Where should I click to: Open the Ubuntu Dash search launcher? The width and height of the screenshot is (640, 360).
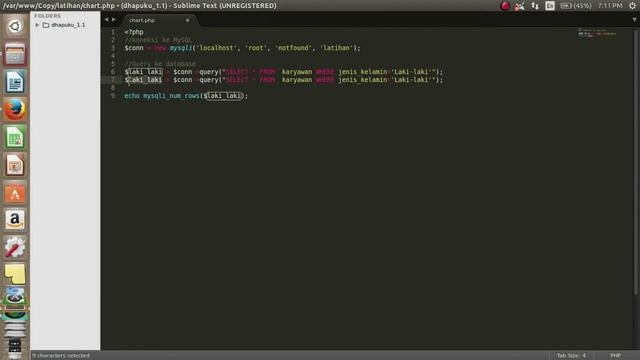pyautogui.click(x=15, y=26)
